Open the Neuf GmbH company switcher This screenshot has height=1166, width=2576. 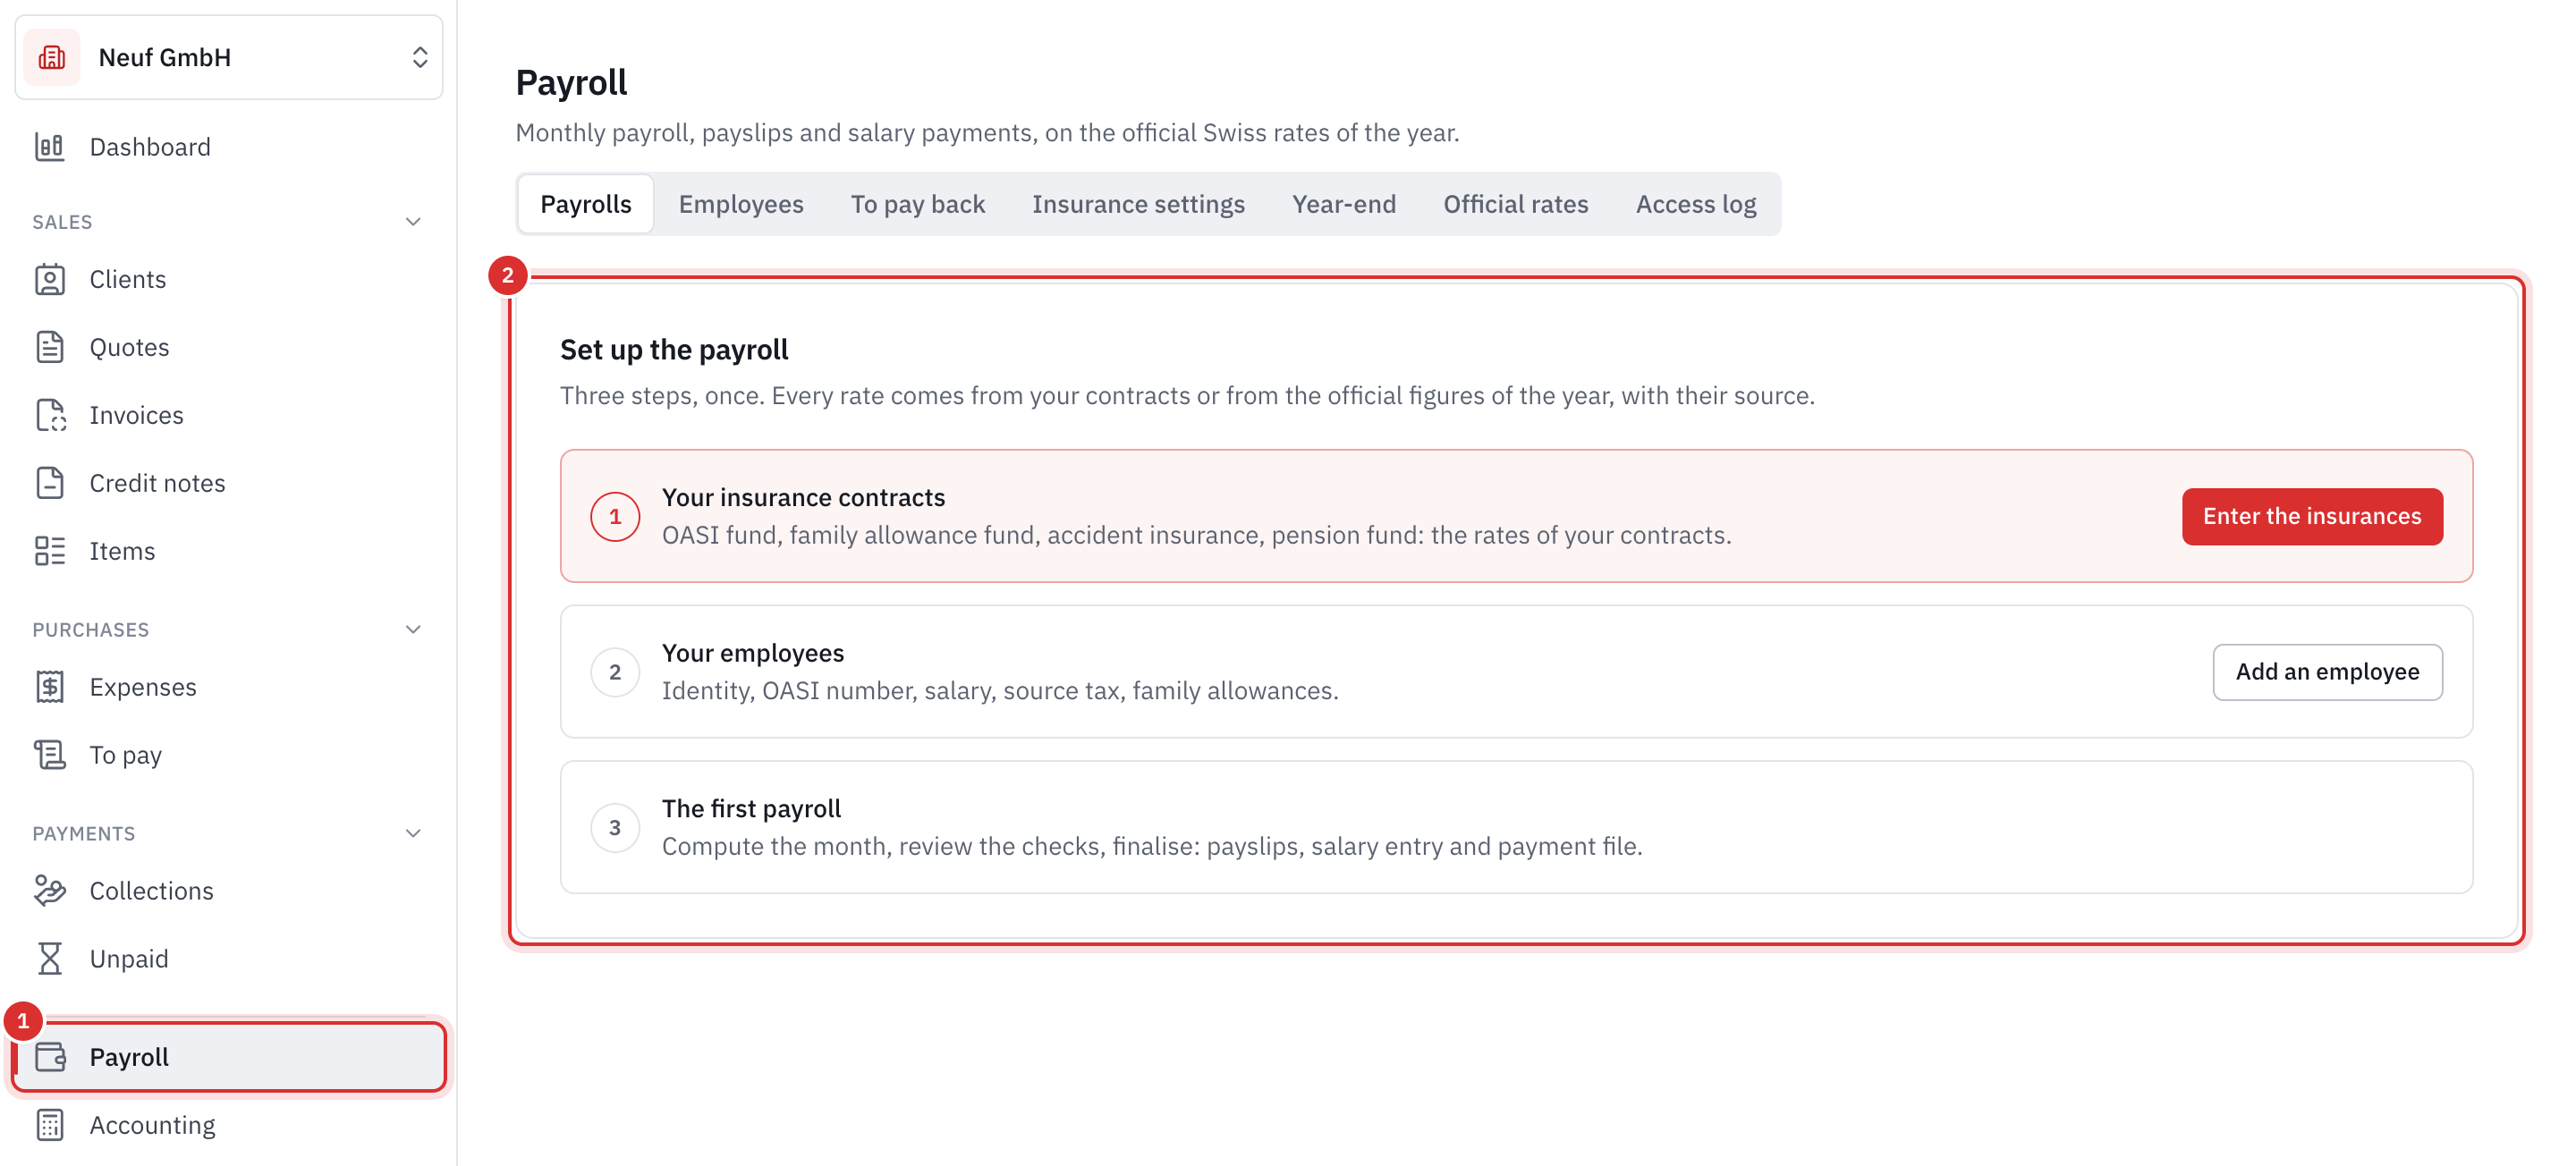[229, 57]
